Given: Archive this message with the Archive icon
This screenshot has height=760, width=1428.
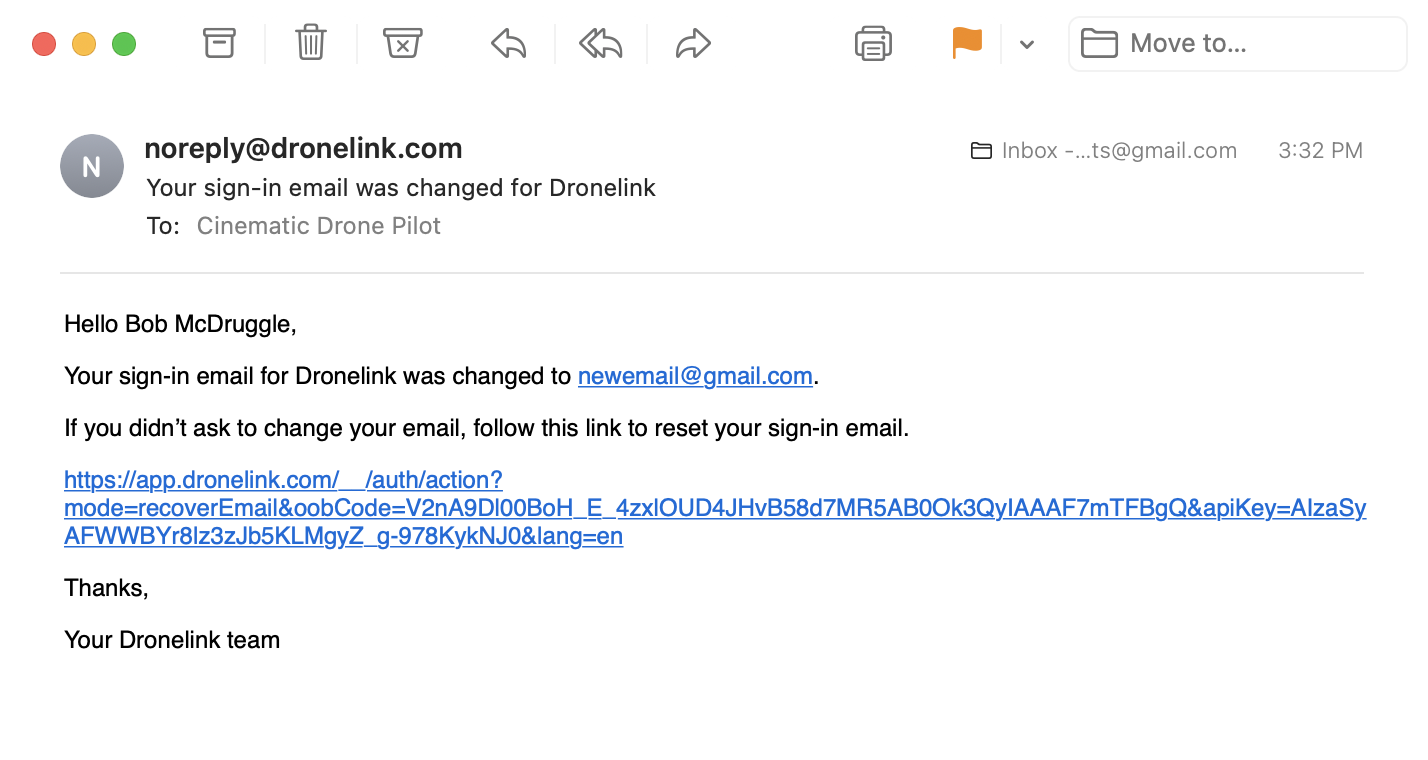Looking at the screenshot, I should pyautogui.click(x=219, y=43).
